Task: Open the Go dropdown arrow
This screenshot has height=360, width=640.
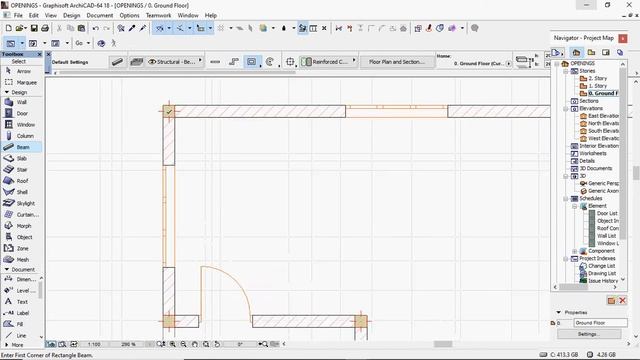Action: [x=88, y=43]
